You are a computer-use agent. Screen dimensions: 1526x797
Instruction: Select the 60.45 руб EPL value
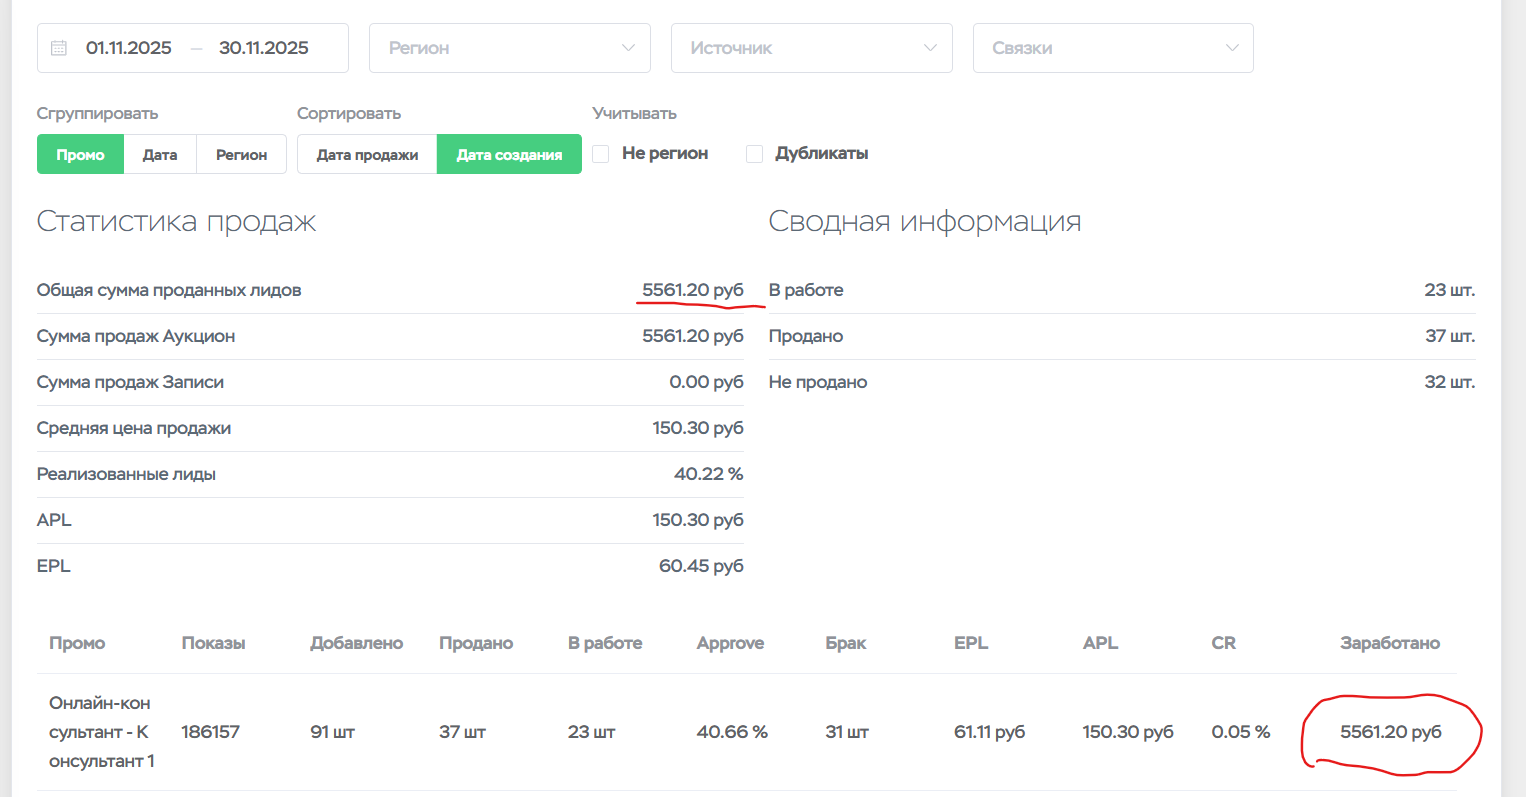pyautogui.click(x=701, y=566)
